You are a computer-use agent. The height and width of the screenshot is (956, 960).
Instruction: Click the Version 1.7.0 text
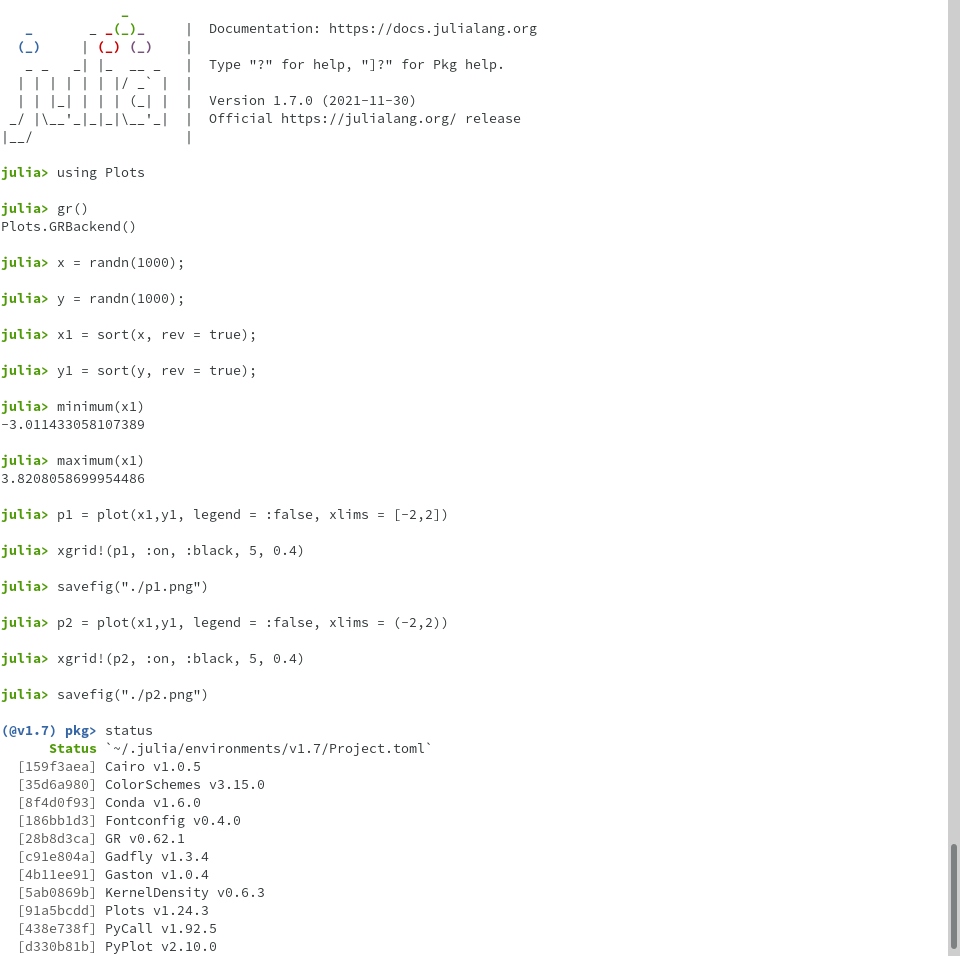pyautogui.click(x=312, y=100)
